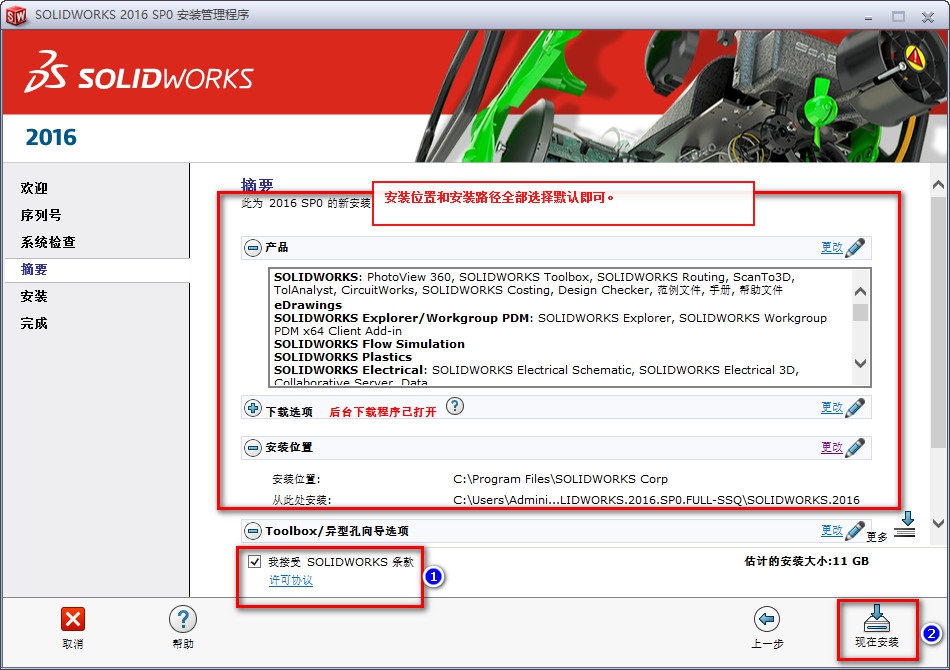This screenshot has width=950, height=670.
Task: Click the product list scrollbar thumb
Action: tap(860, 313)
